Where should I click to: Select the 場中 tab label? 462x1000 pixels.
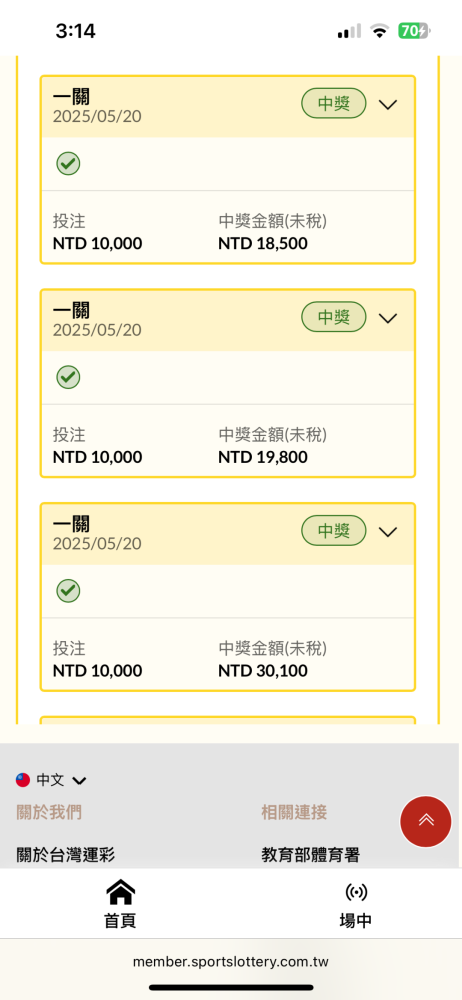tap(355, 921)
